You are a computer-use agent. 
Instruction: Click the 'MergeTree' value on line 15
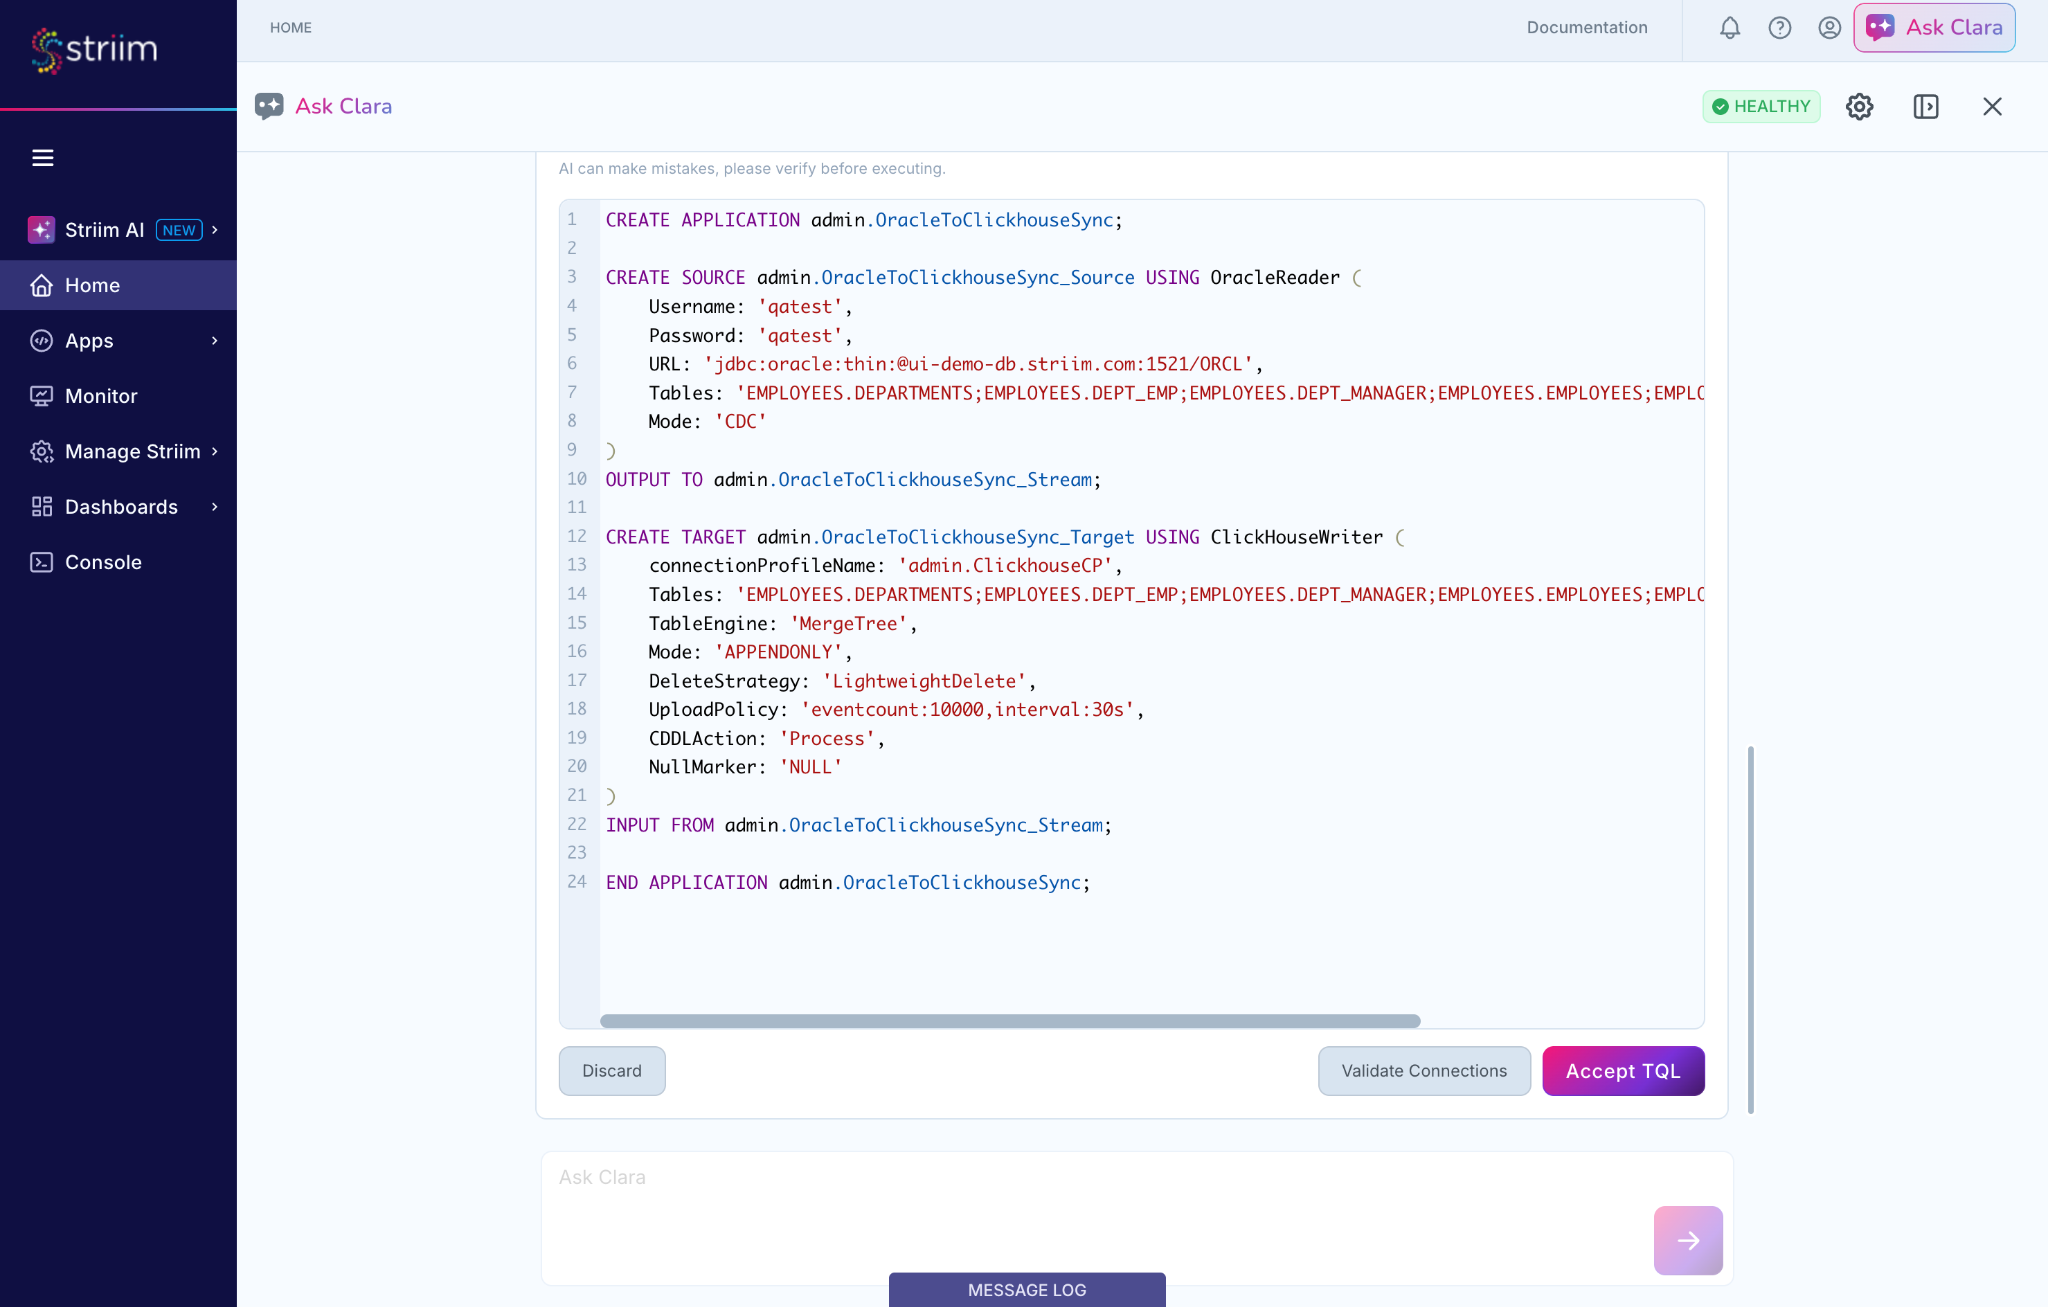(x=849, y=623)
